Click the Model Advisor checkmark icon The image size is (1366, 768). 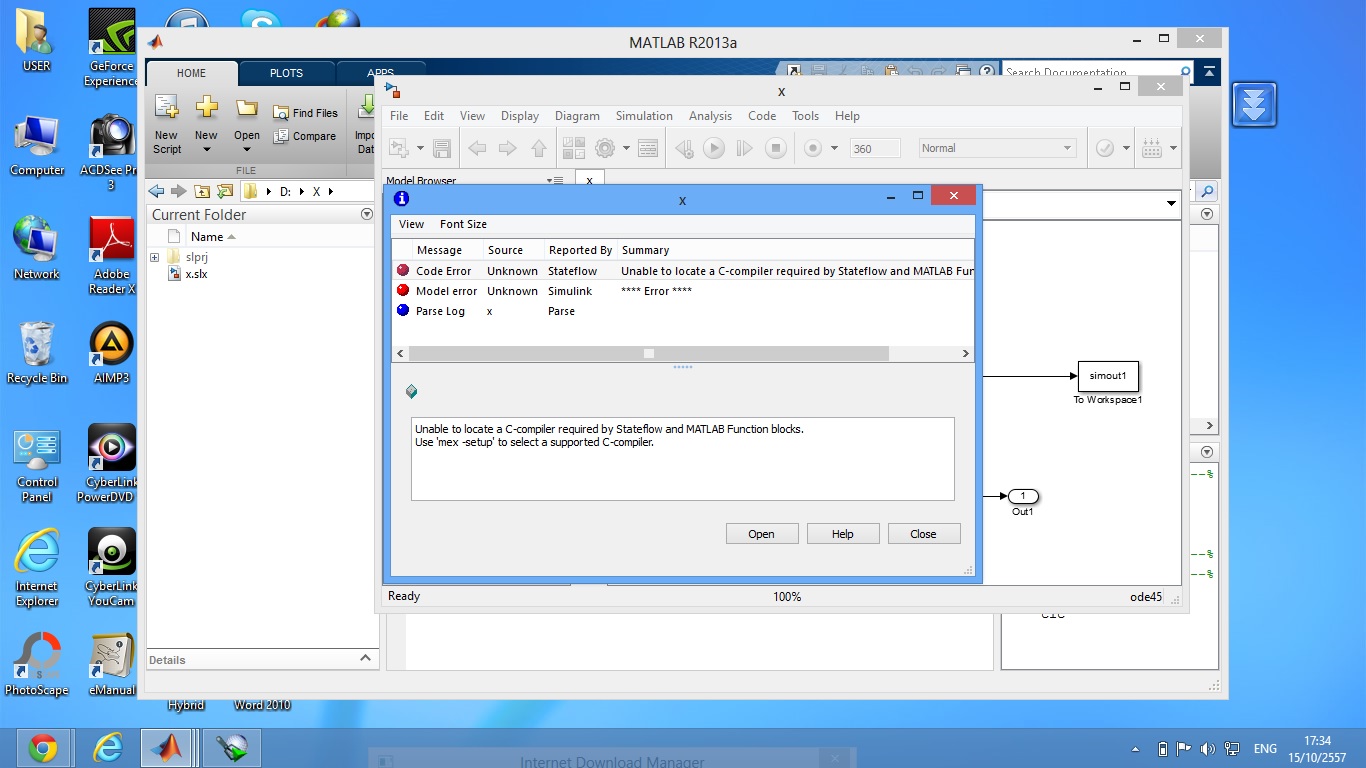pyautogui.click(x=1105, y=148)
